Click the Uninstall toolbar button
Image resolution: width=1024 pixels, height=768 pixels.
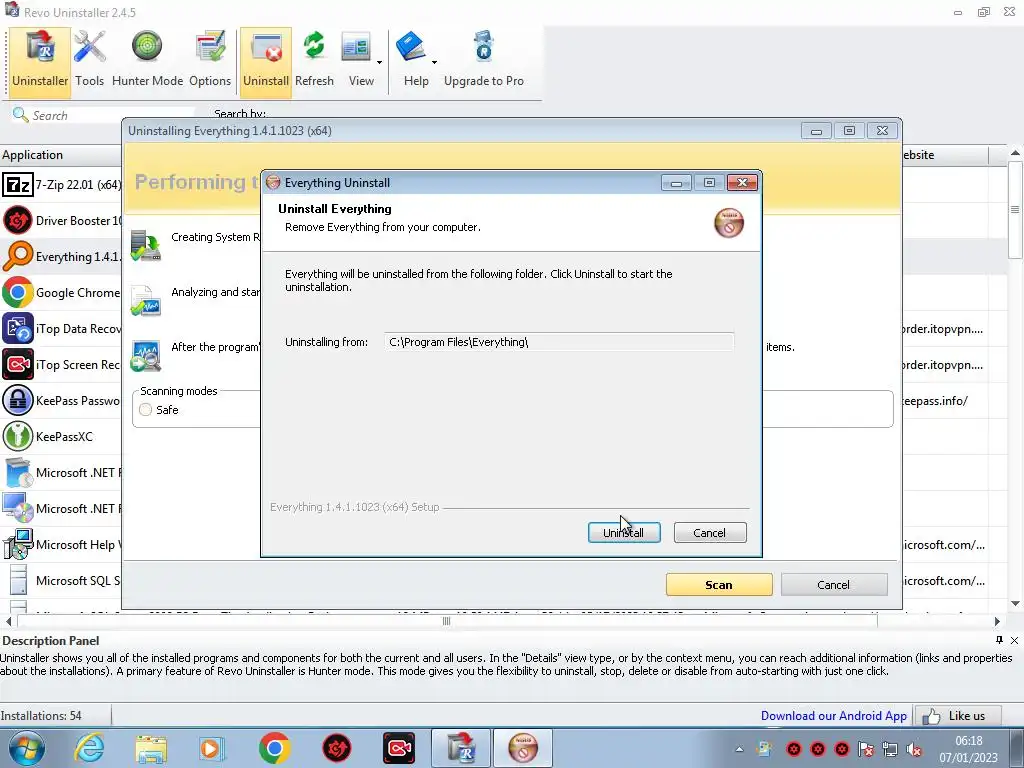(266, 62)
